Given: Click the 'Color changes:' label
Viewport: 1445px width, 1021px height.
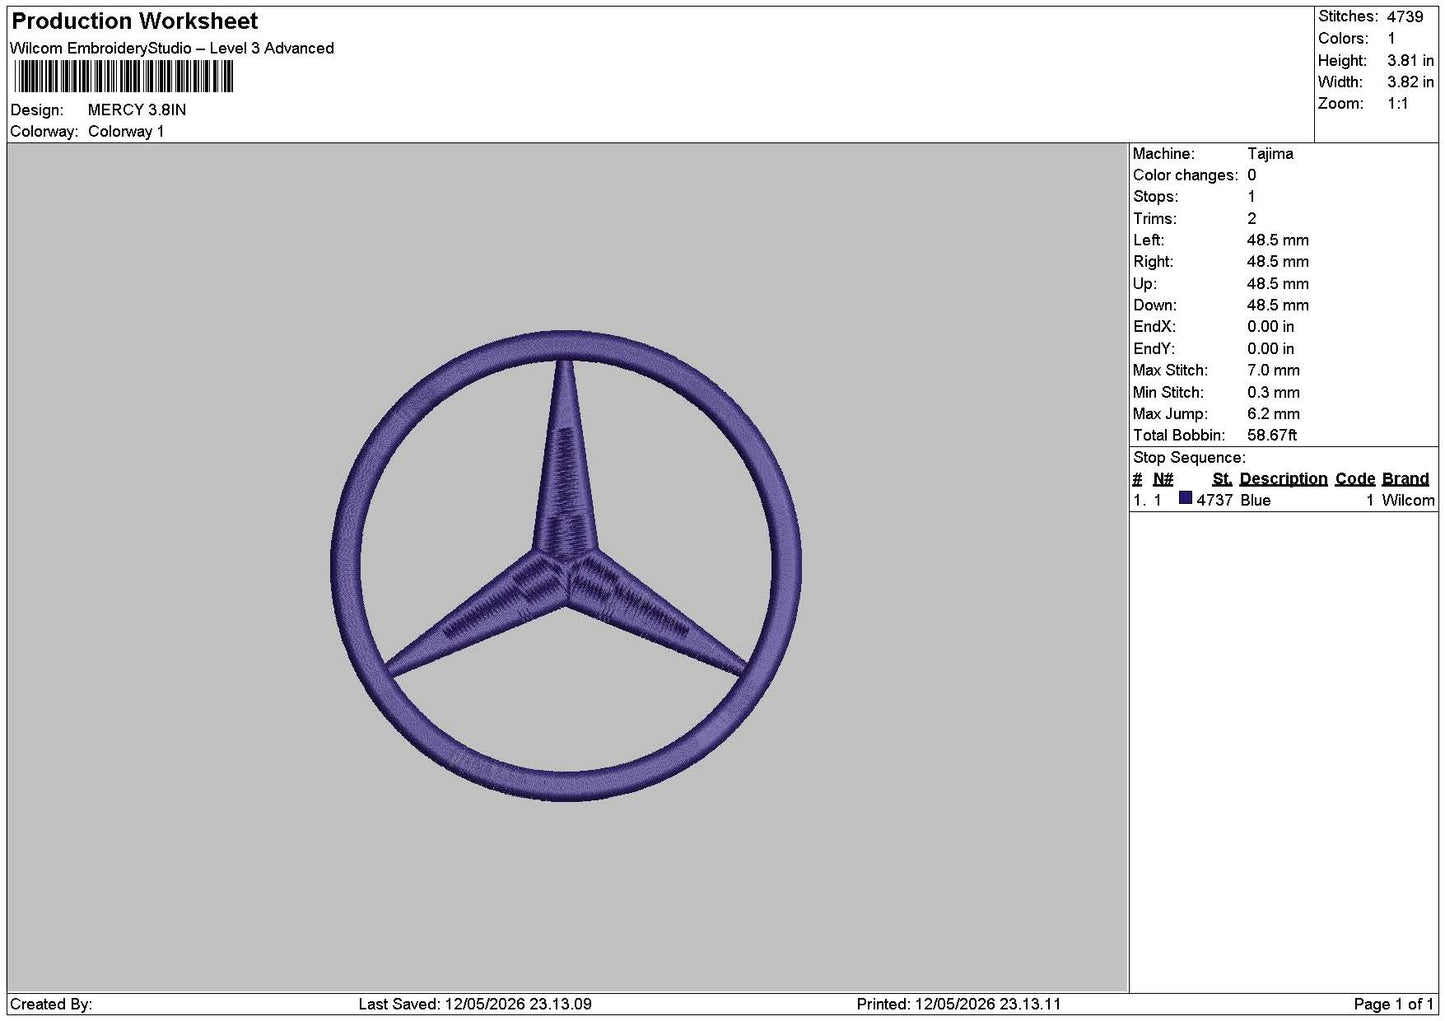Looking at the screenshot, I should 1185,176.
